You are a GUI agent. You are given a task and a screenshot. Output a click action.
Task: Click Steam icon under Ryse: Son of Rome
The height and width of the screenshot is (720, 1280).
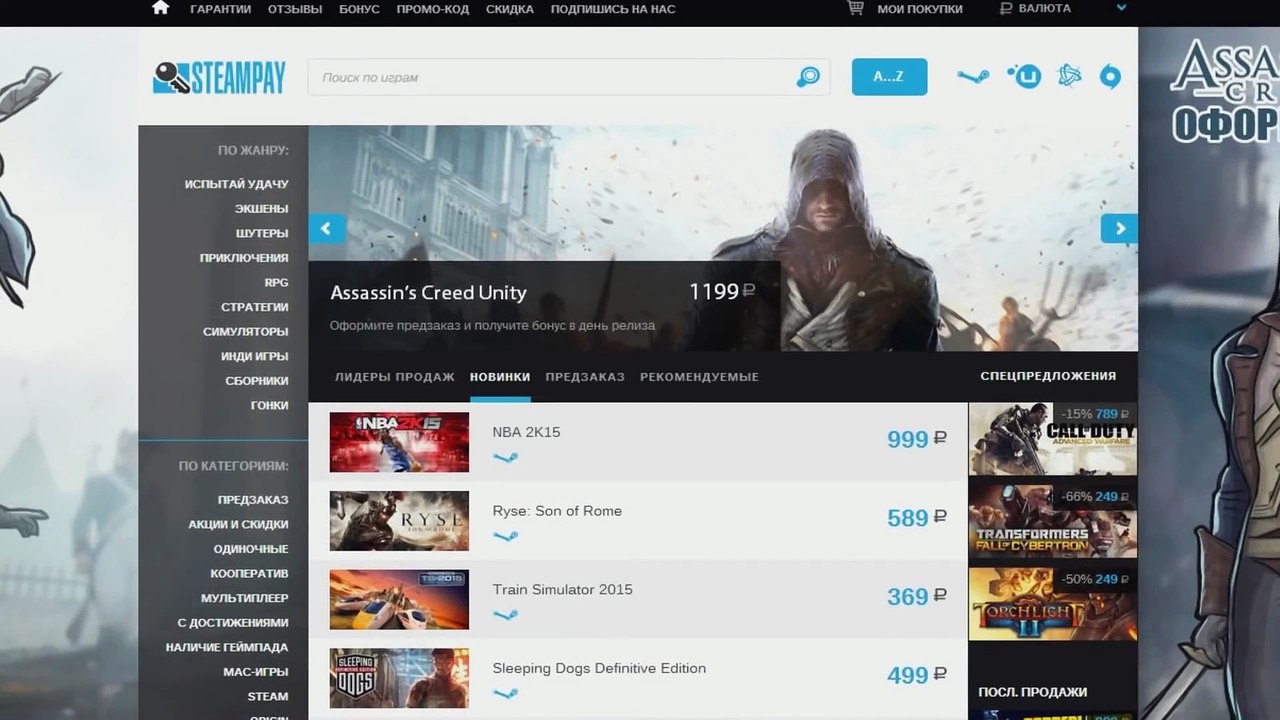pos(505,537)
